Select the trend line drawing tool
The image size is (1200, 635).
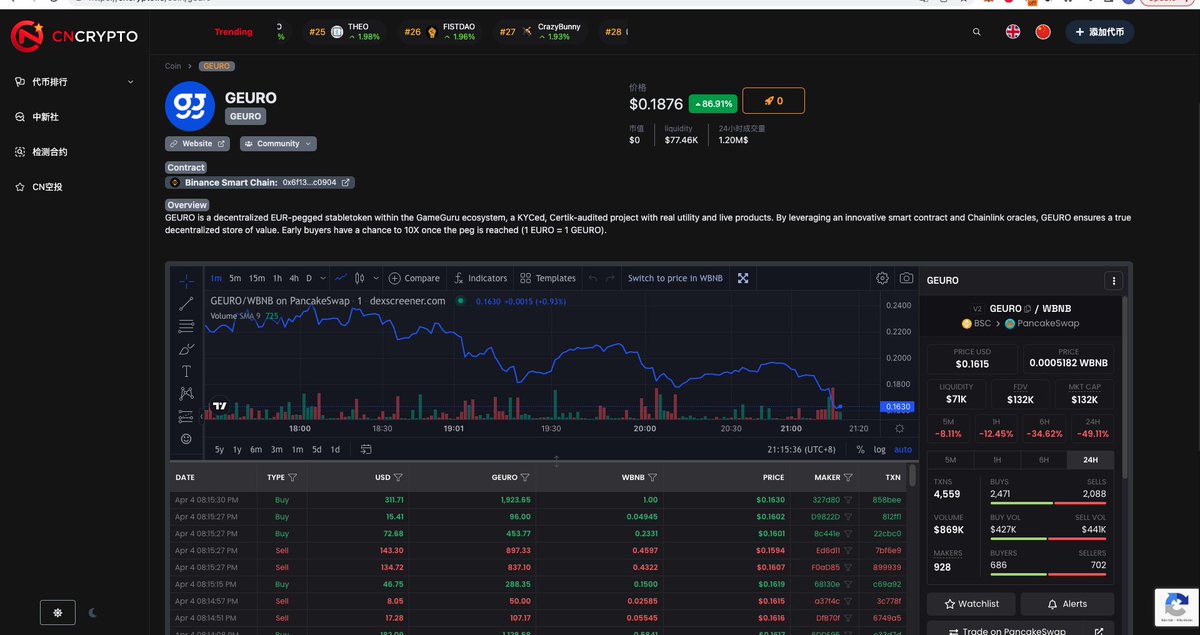pyautogui.click(x=186, y=304)
